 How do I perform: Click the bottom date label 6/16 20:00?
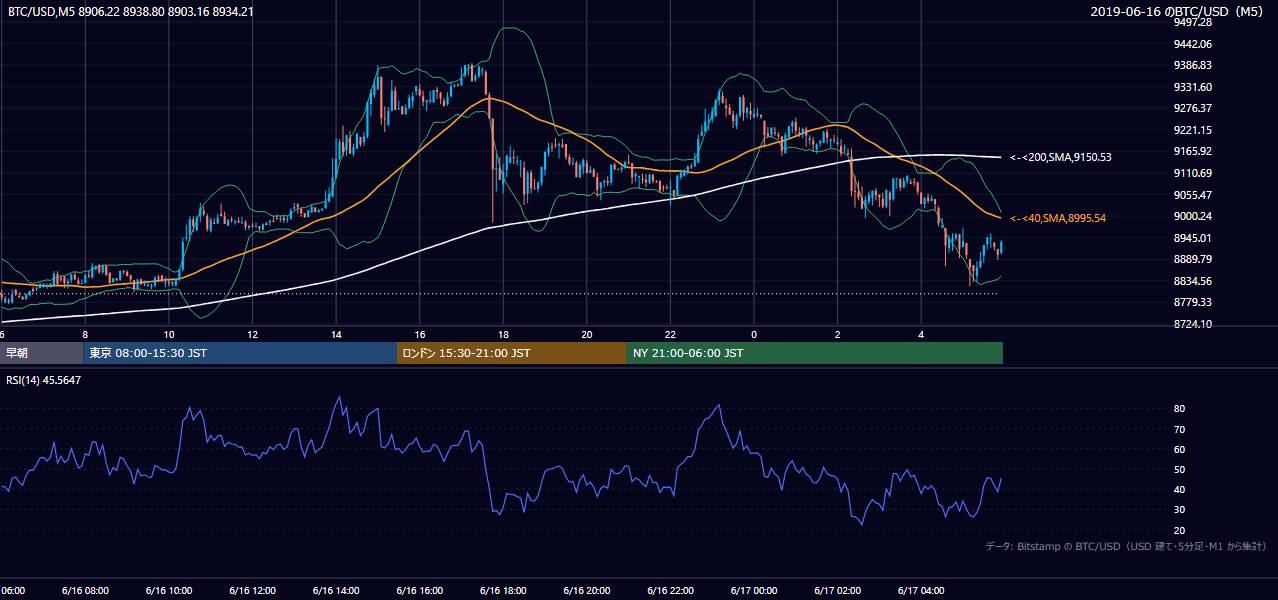[587, 591]
